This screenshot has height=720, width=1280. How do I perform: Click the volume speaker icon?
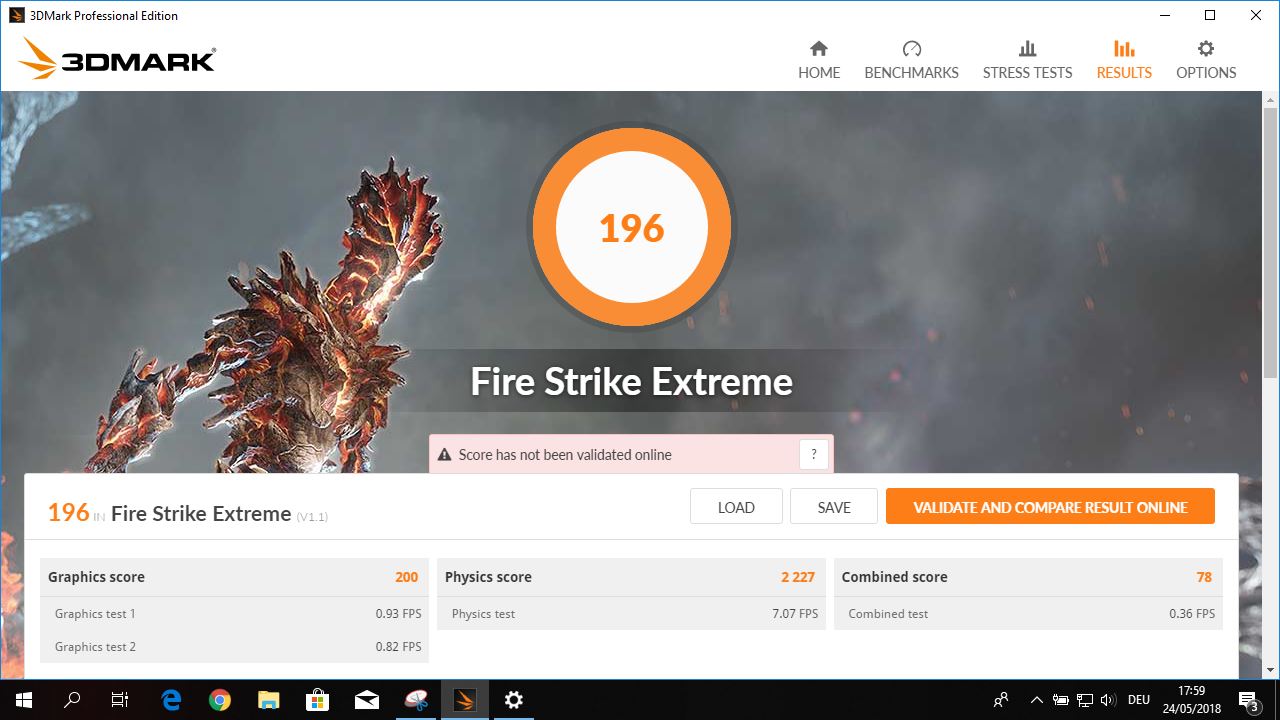tap(1108, 700)
